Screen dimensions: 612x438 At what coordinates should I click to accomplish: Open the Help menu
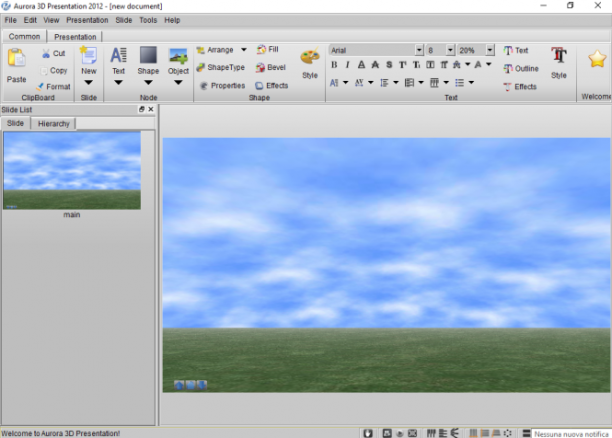coord(172,20)
